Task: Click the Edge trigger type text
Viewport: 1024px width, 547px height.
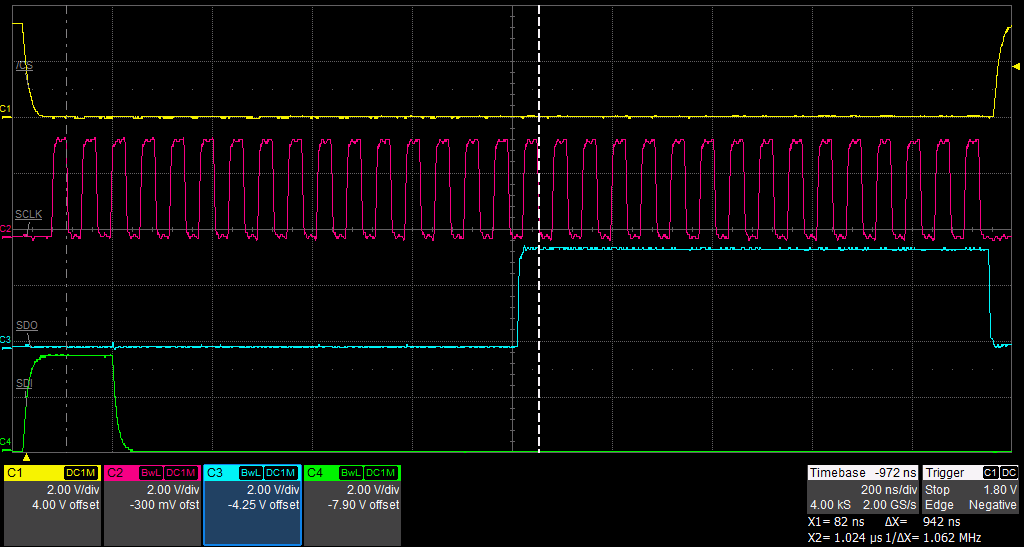Action: pyautogui.click(x=939, y=505)
